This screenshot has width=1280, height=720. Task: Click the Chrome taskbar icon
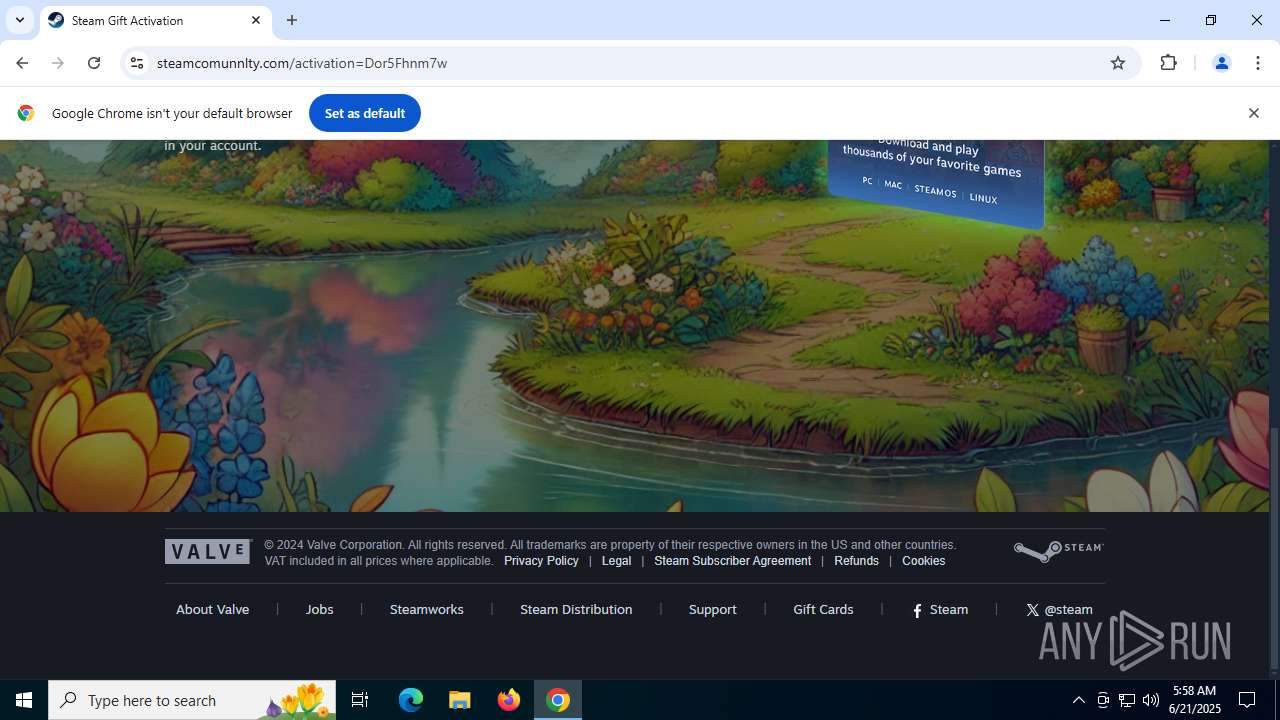tap(558, 700)
